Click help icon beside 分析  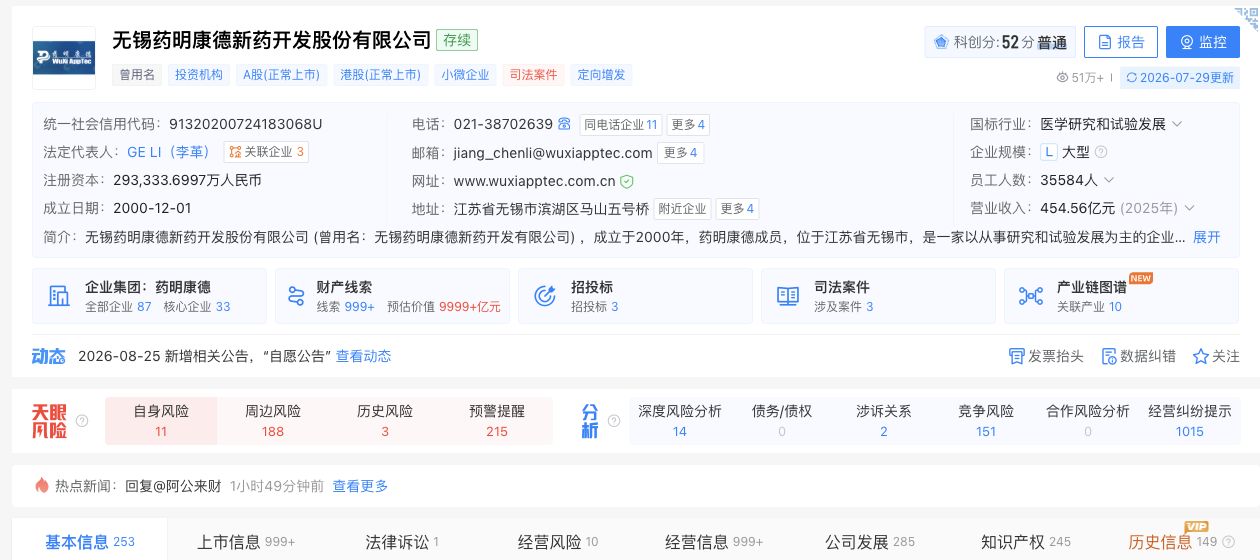click(614, 421)
